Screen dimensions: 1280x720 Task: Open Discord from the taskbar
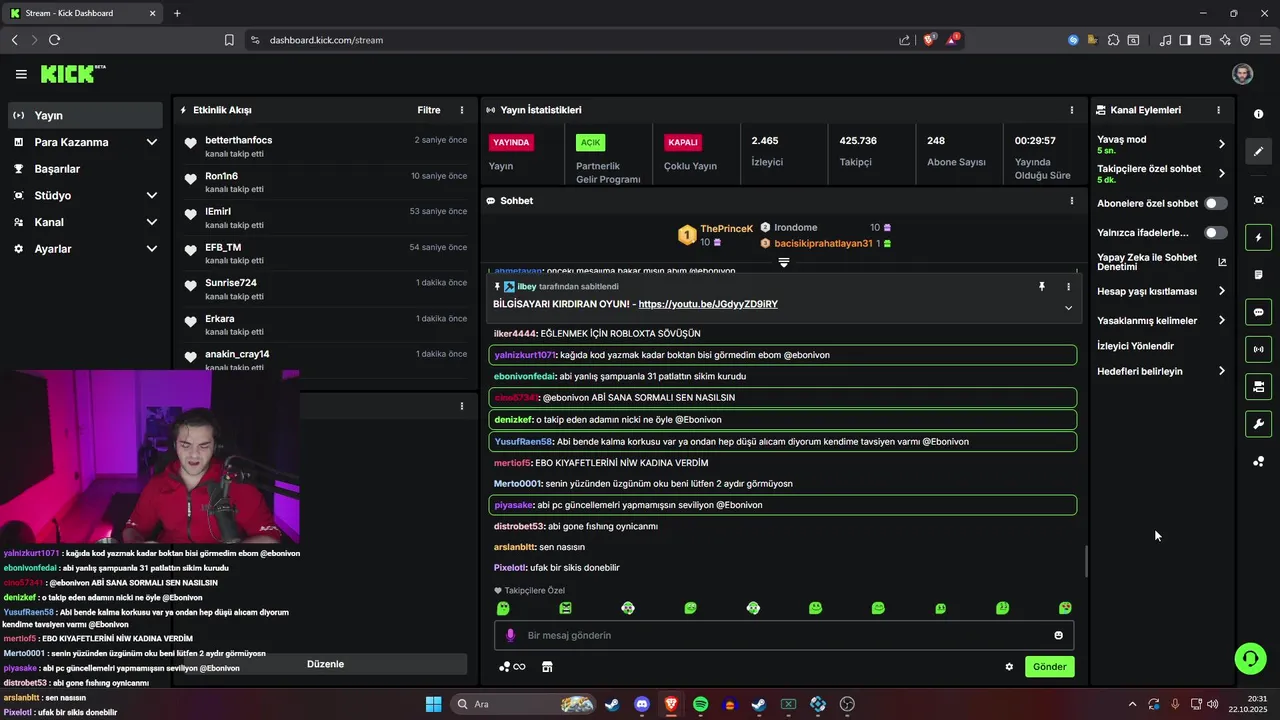tap(641, 704)
